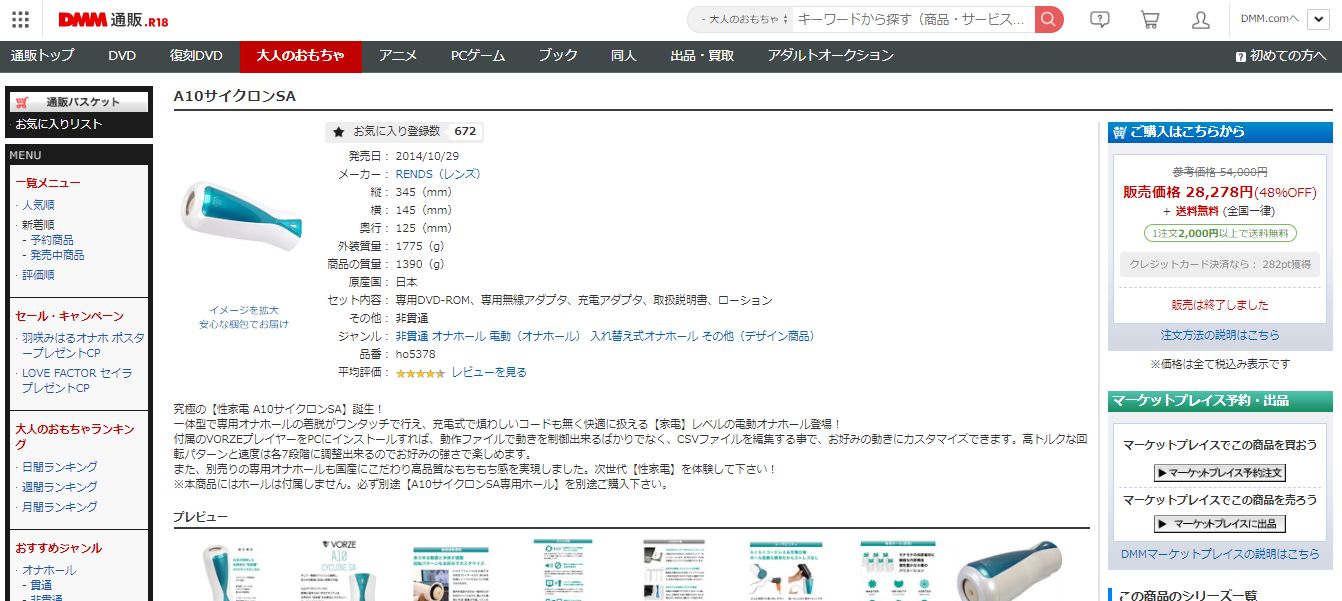Open the 月間ランキング link
The image size is (1342, 601).
point(60,507)
